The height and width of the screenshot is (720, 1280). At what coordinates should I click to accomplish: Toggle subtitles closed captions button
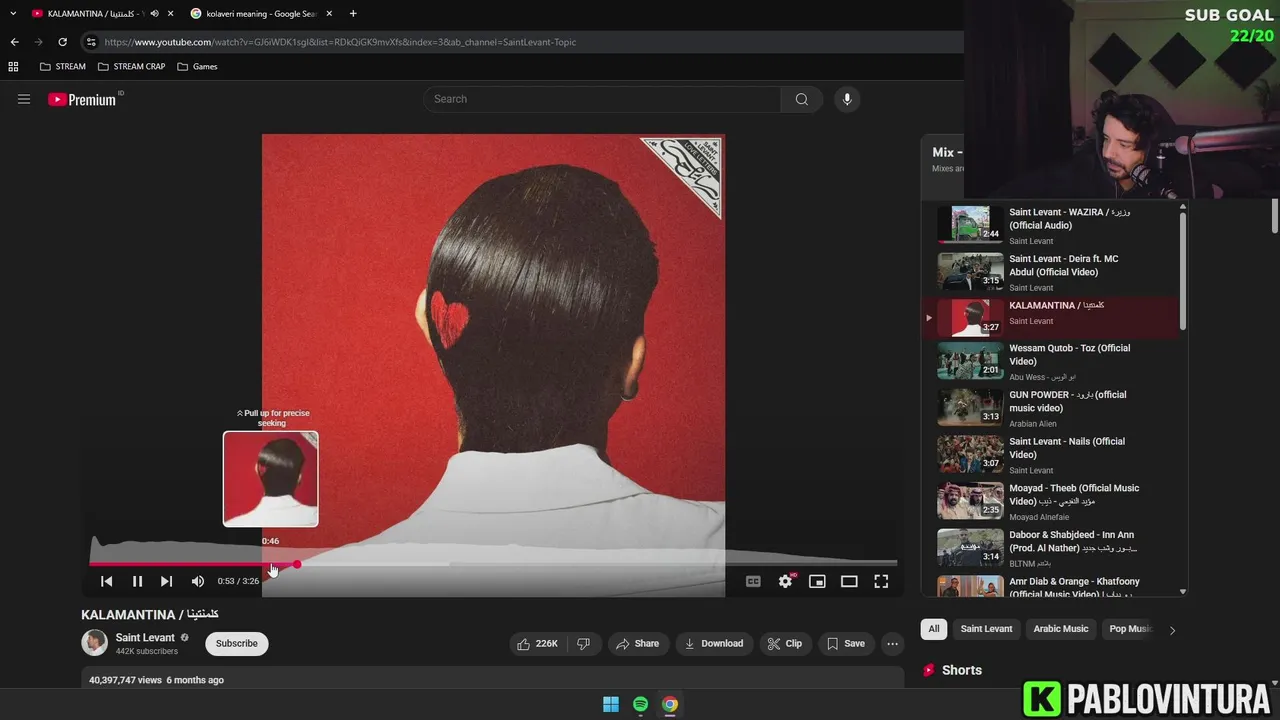pyautogui.click(x=753, y=581)
